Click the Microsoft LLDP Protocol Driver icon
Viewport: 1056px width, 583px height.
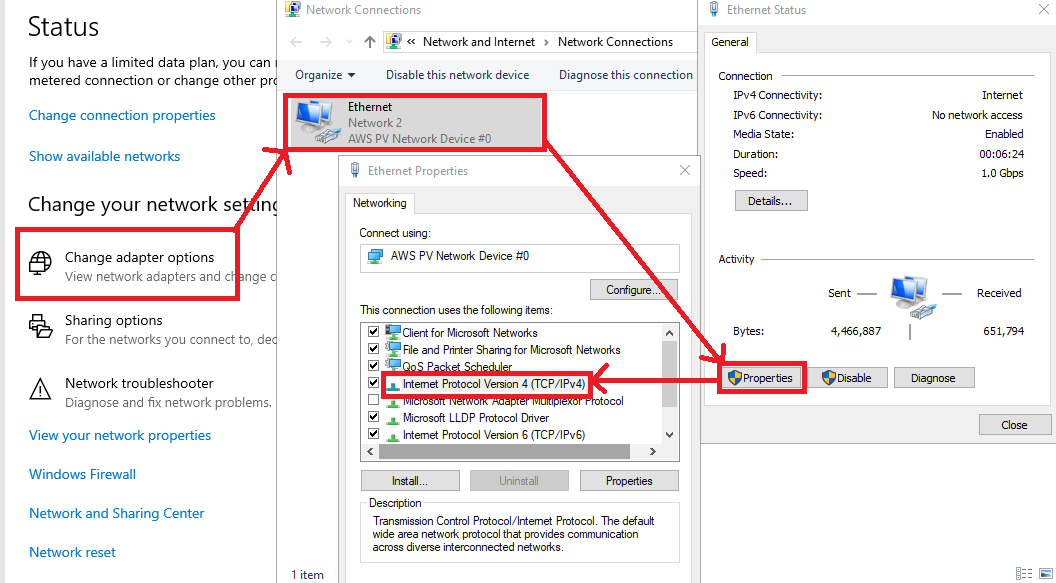pyautogui.click(x=393, y=418)
